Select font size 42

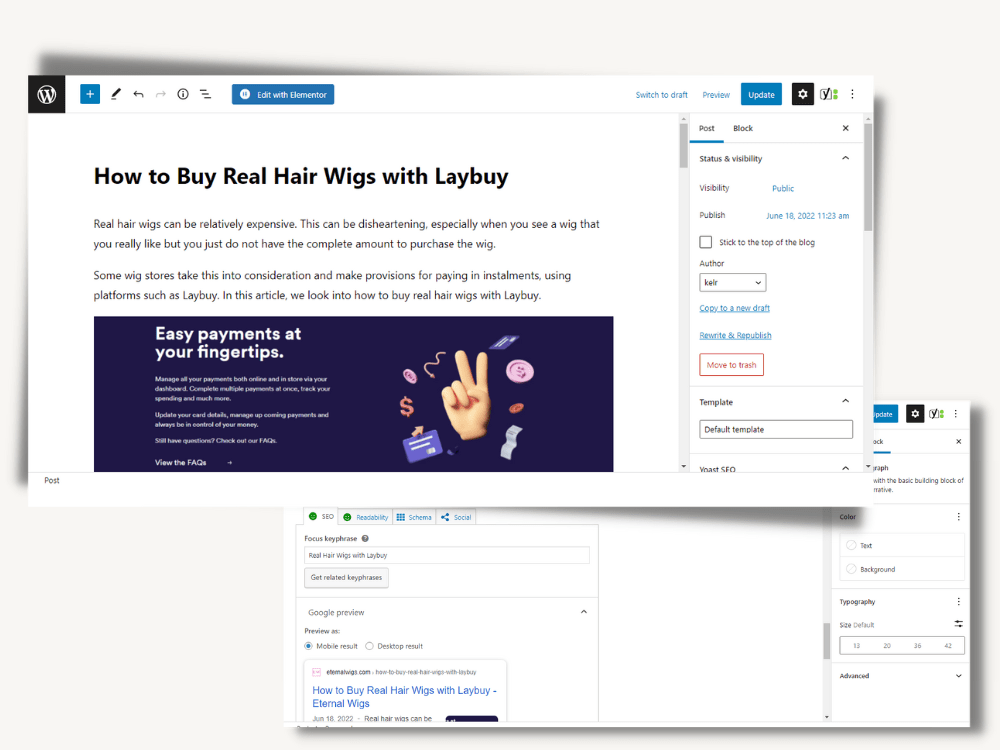[948, 645]
